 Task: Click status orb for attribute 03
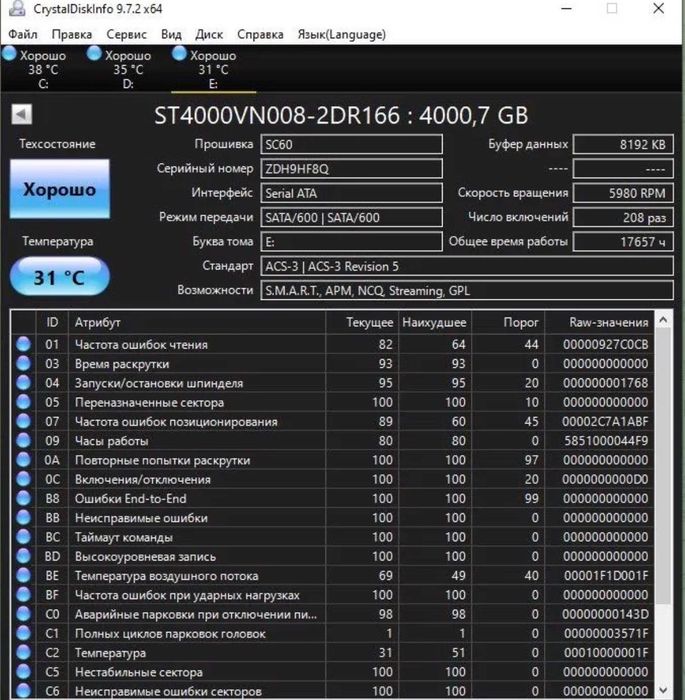(23, 363)
